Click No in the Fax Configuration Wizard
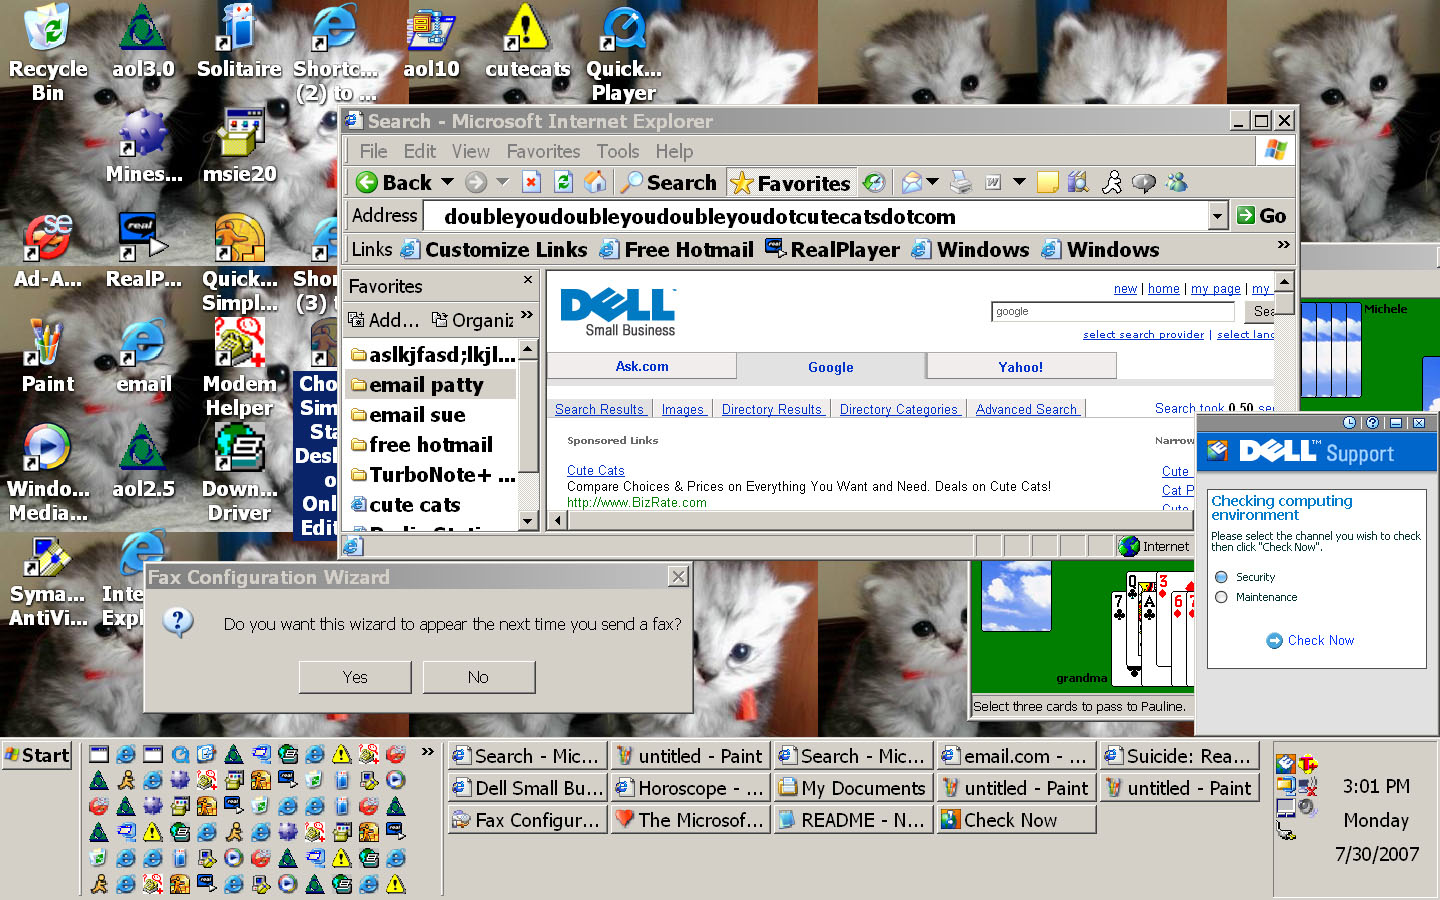 click(478, 677)
